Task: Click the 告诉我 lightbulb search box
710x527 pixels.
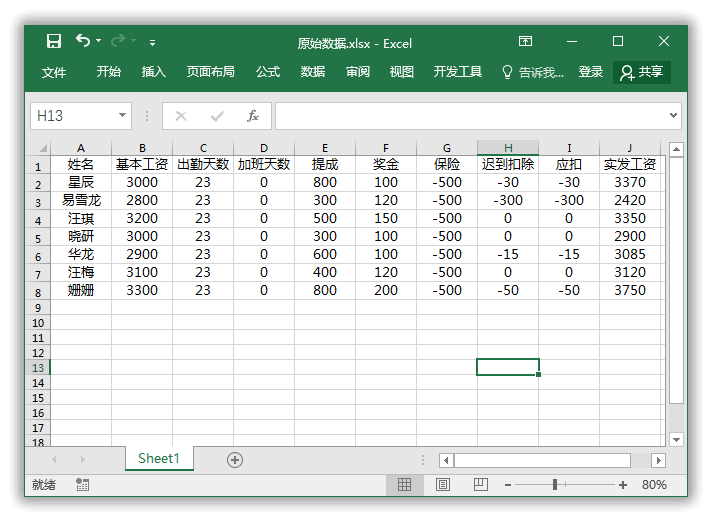Action: click(533, 72)
